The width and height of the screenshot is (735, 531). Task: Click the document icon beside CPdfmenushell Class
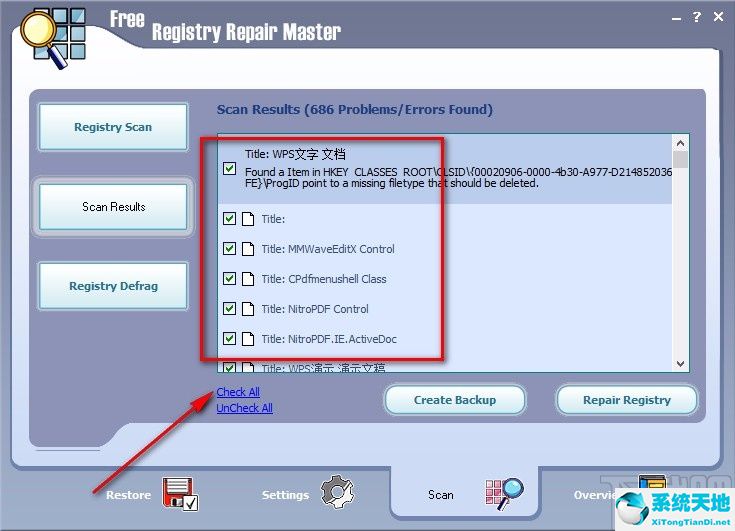(x=247, y=279)
